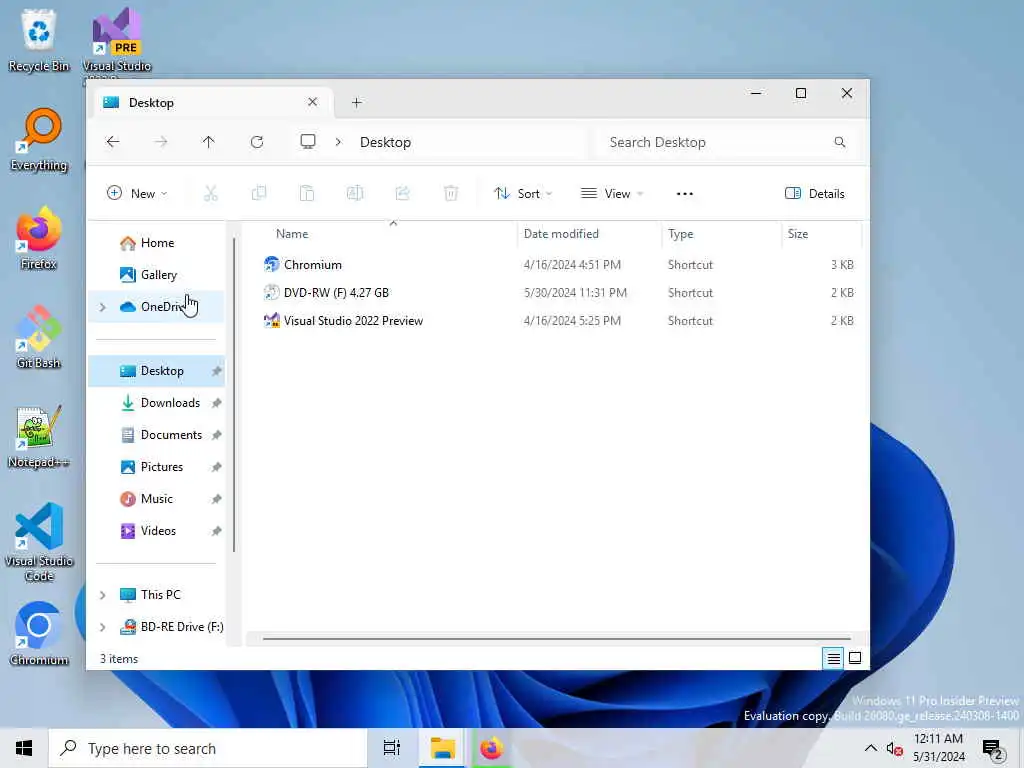Select the Firefox desktop shortcut

pos(39,238)
